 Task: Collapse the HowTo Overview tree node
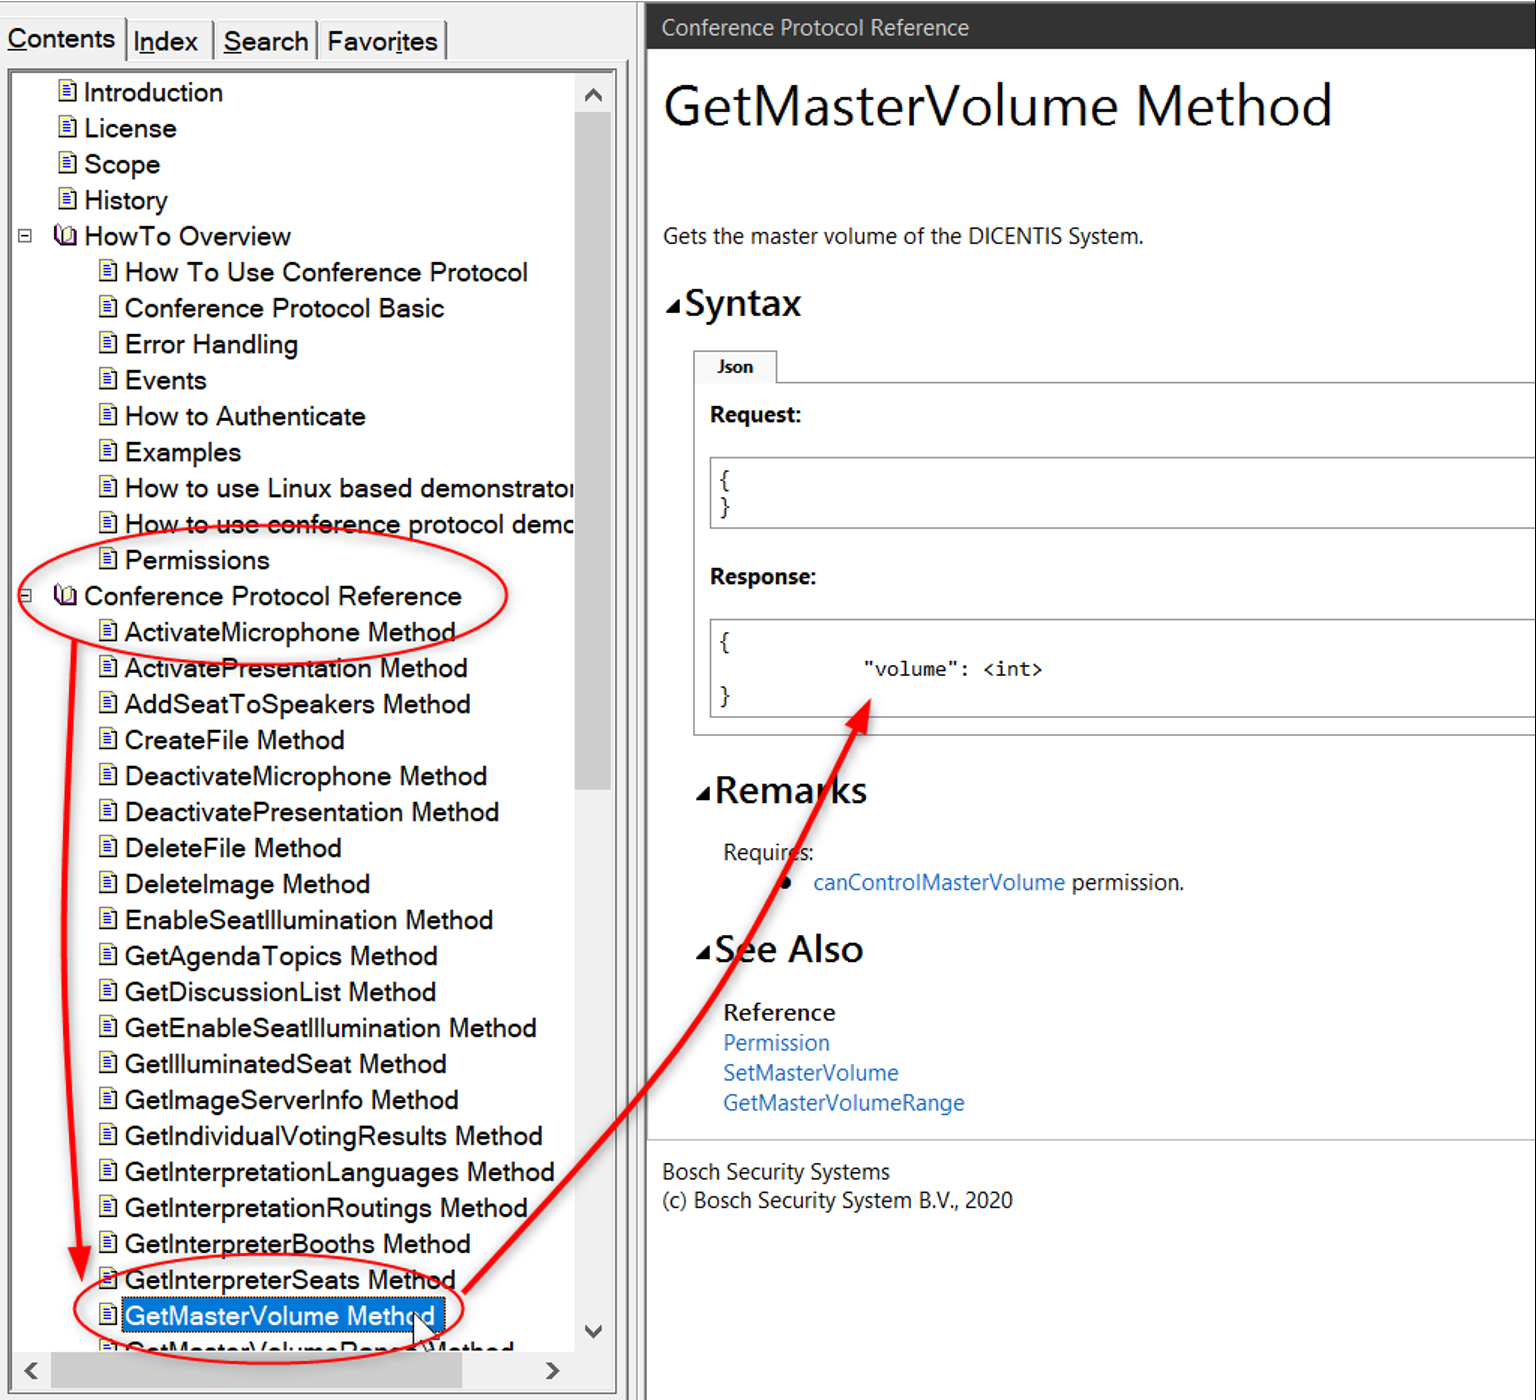(25, 236)
